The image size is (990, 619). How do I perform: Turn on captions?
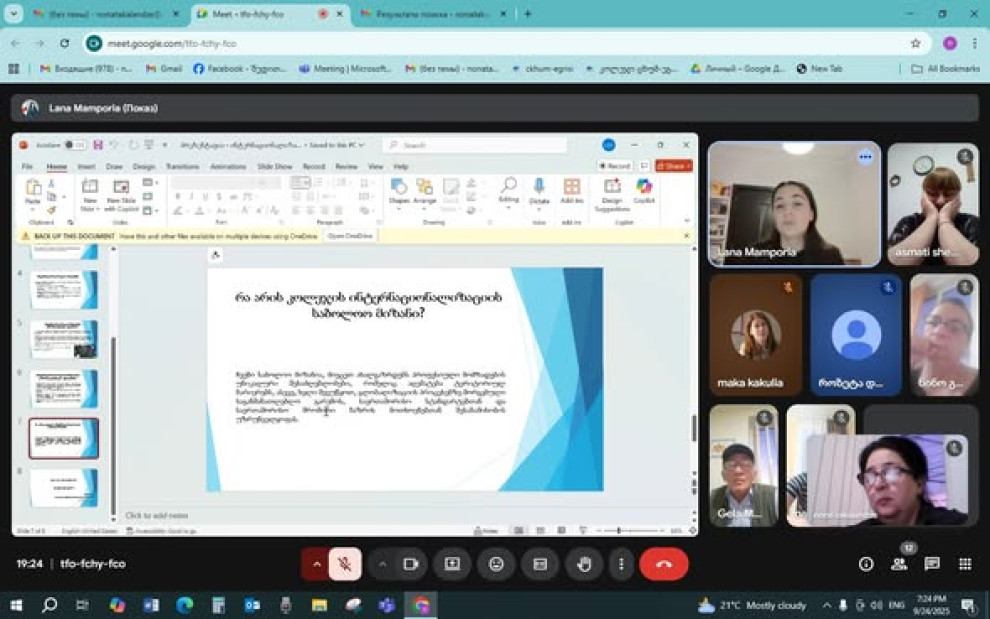click(540, 564)
